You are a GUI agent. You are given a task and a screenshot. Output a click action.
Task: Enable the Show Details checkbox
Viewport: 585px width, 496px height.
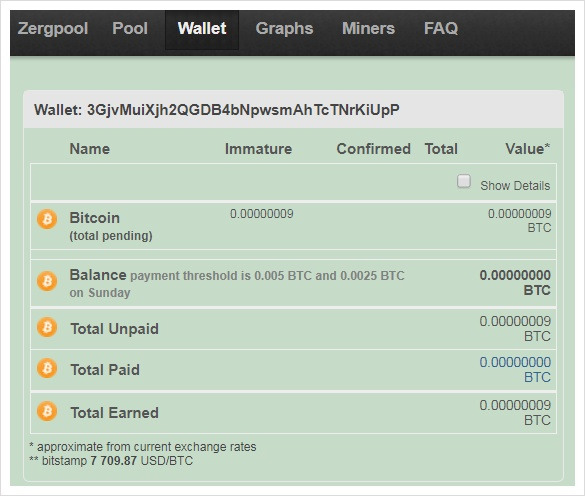[x=464, y=181]
